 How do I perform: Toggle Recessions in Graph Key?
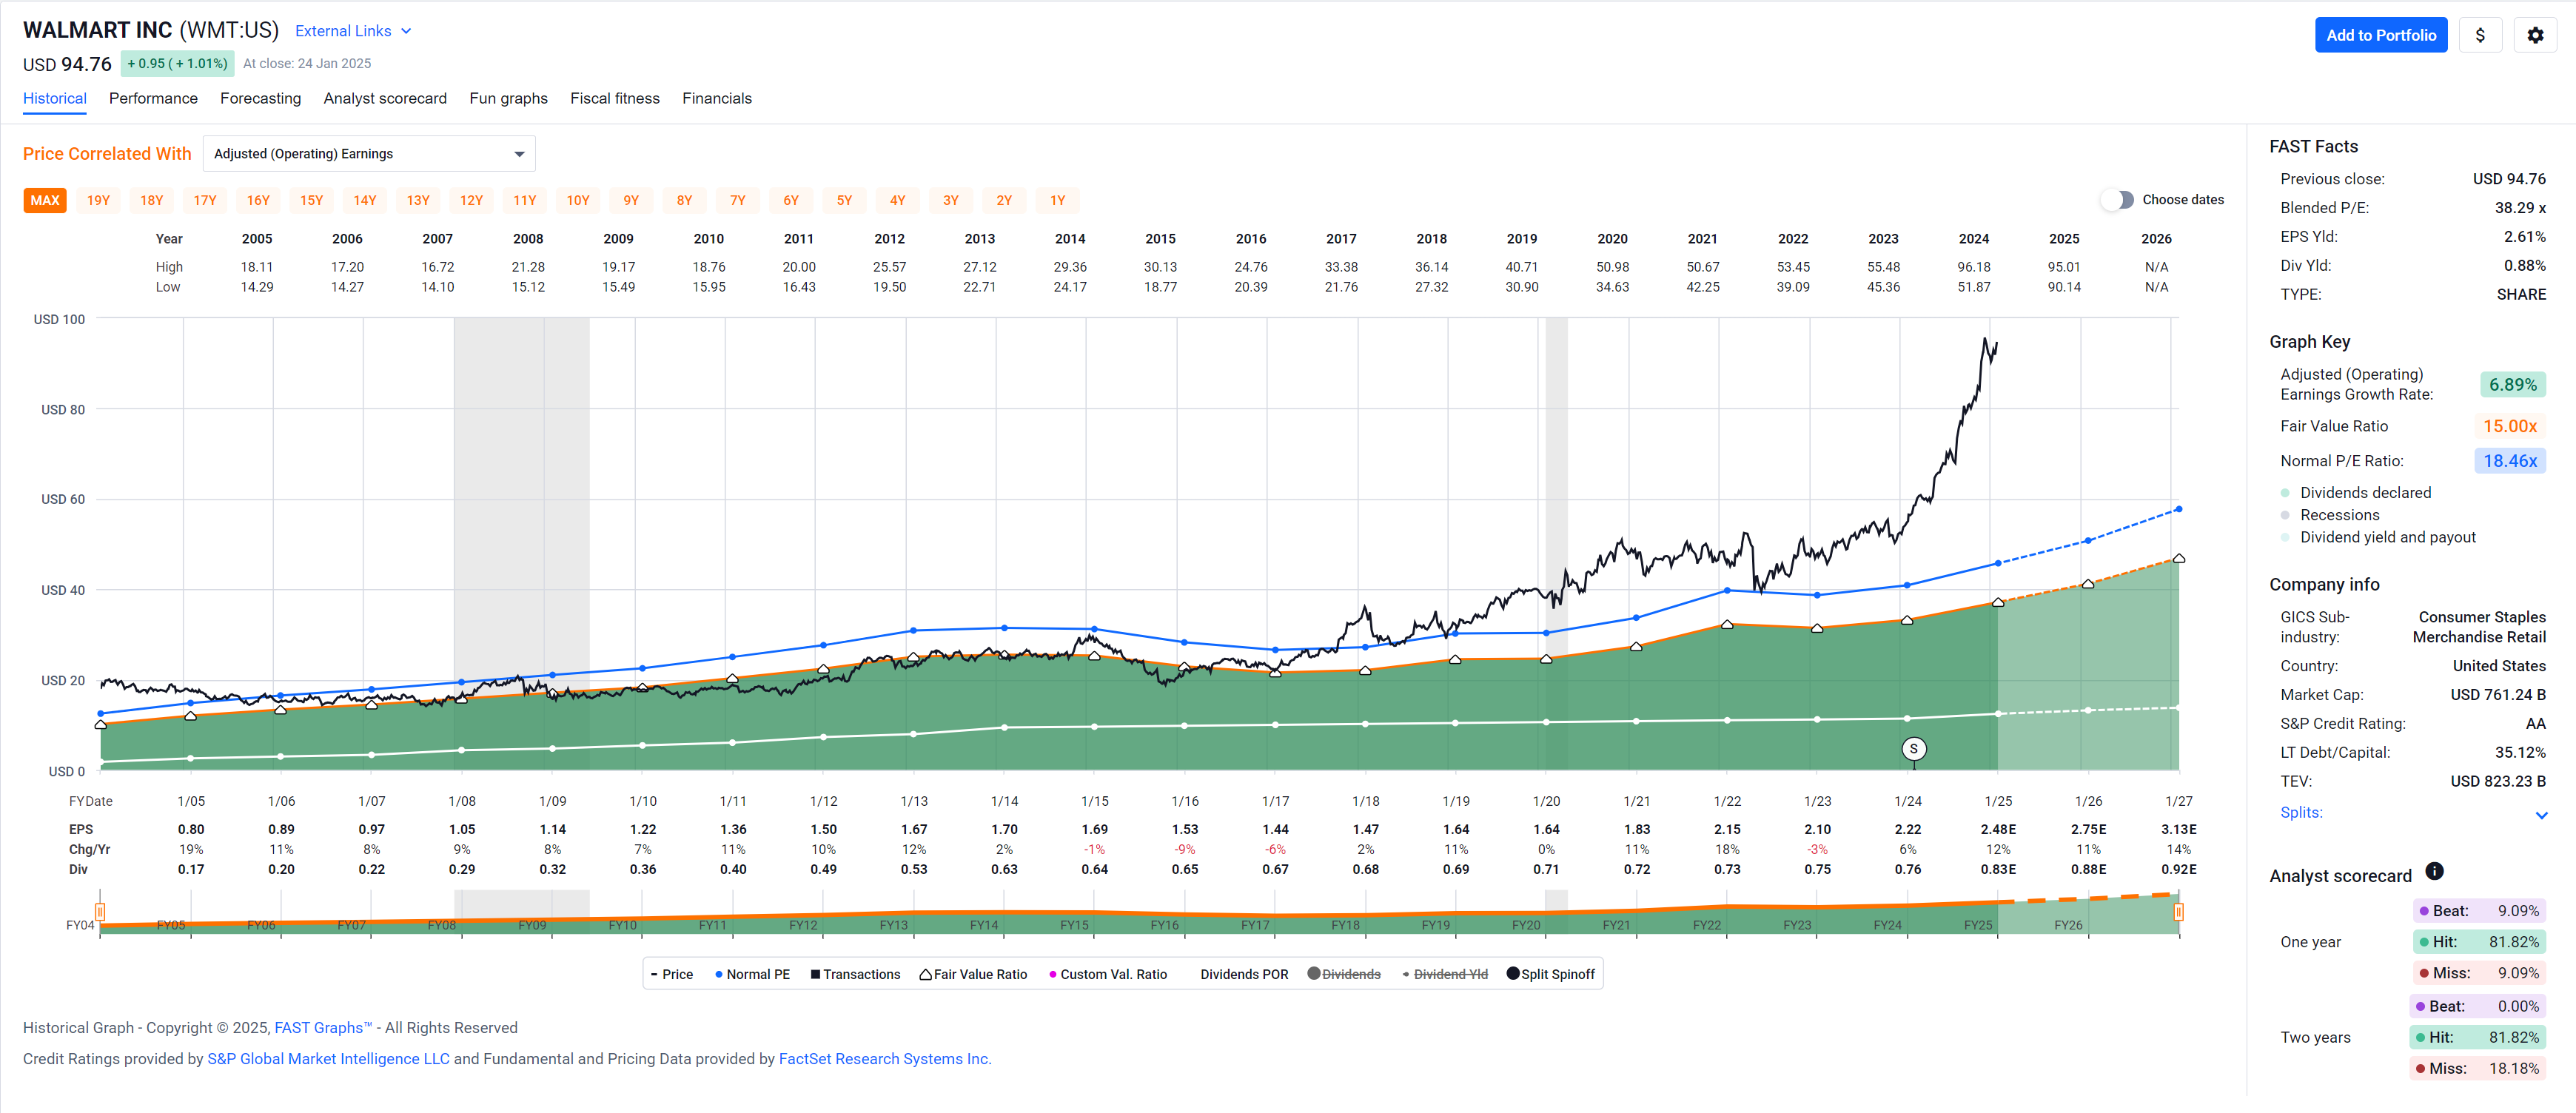pyautogui.click(x=2330, y=515)
